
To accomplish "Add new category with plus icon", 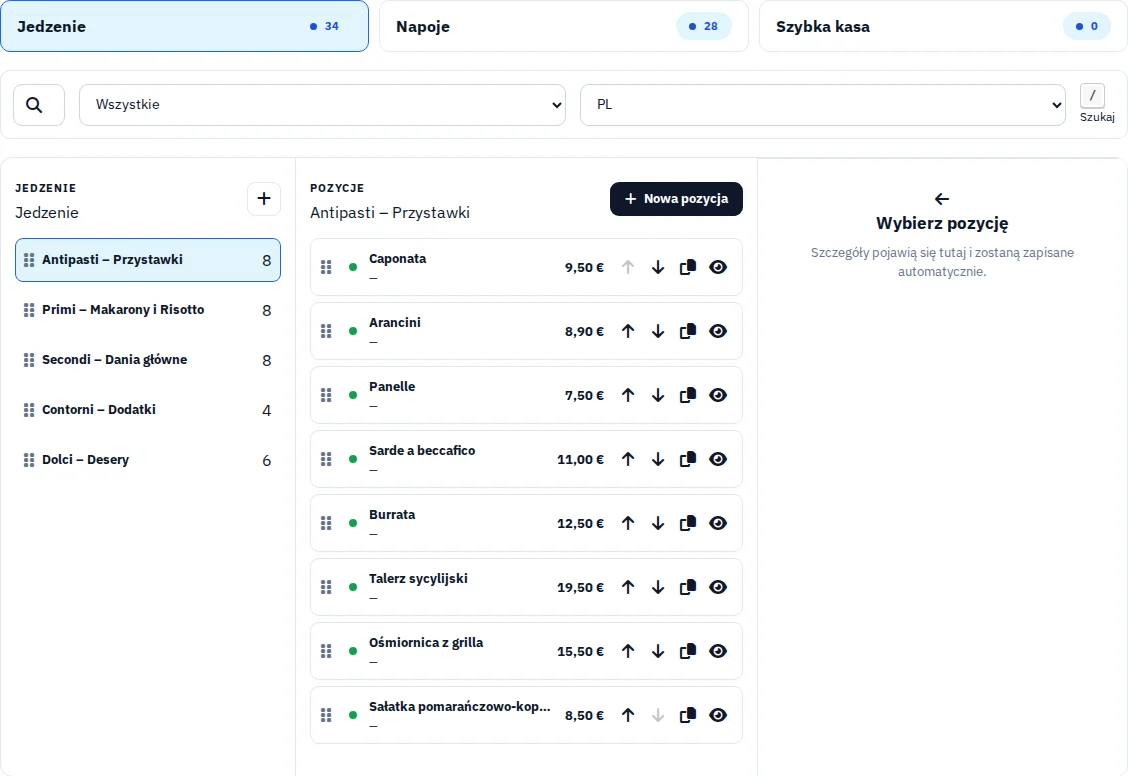I will click(x=264, y=198).
